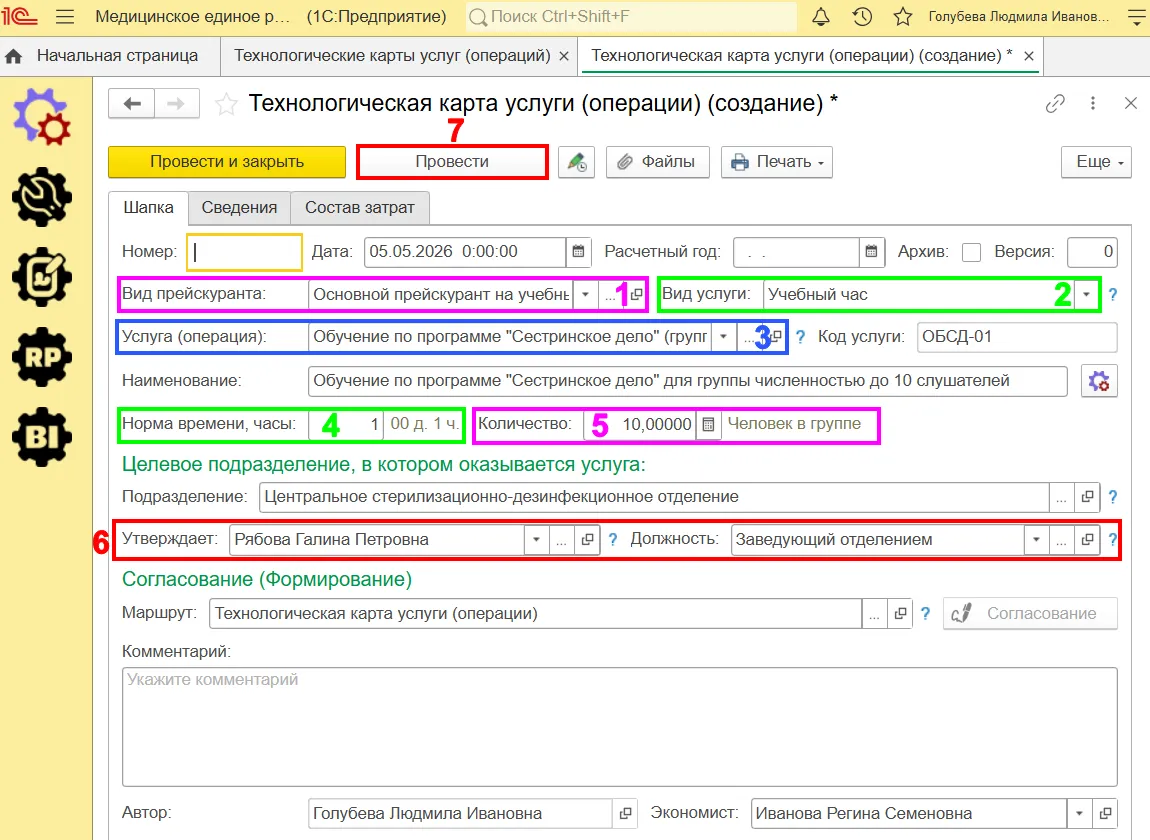
Task: Open the Печать dropdown menu
Action: pyautogui.click(x=777, y=162)
